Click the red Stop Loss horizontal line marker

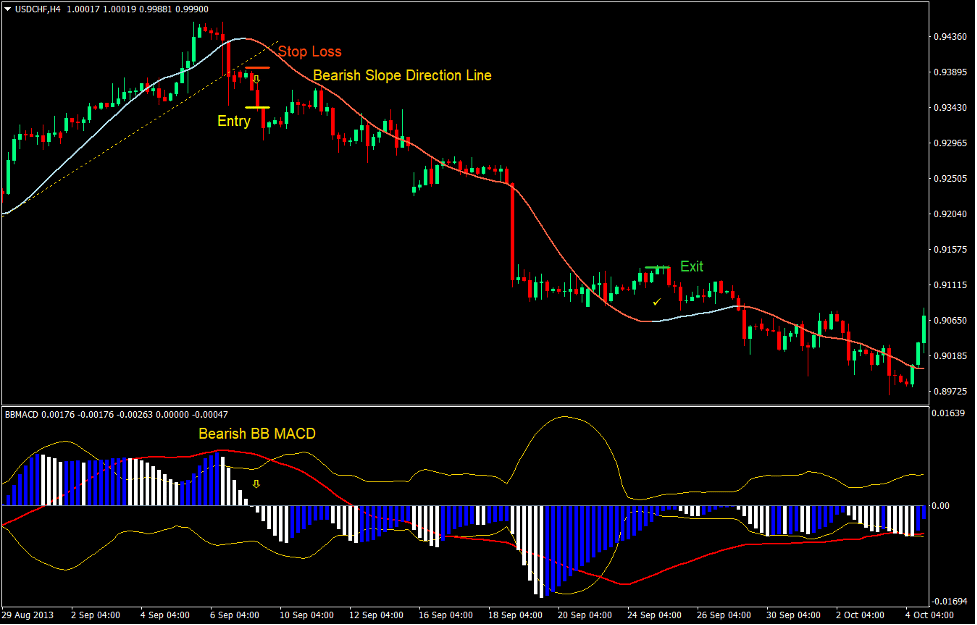(257, 67)
